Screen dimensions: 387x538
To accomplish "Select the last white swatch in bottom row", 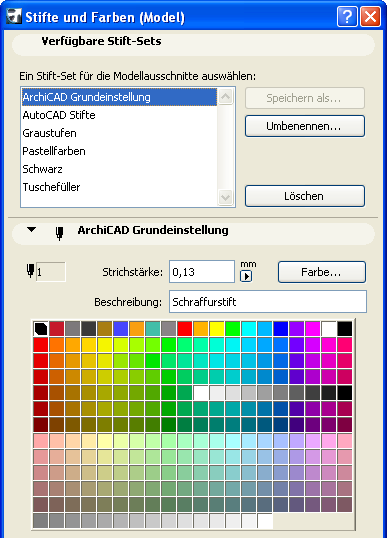I will (265, 521).
